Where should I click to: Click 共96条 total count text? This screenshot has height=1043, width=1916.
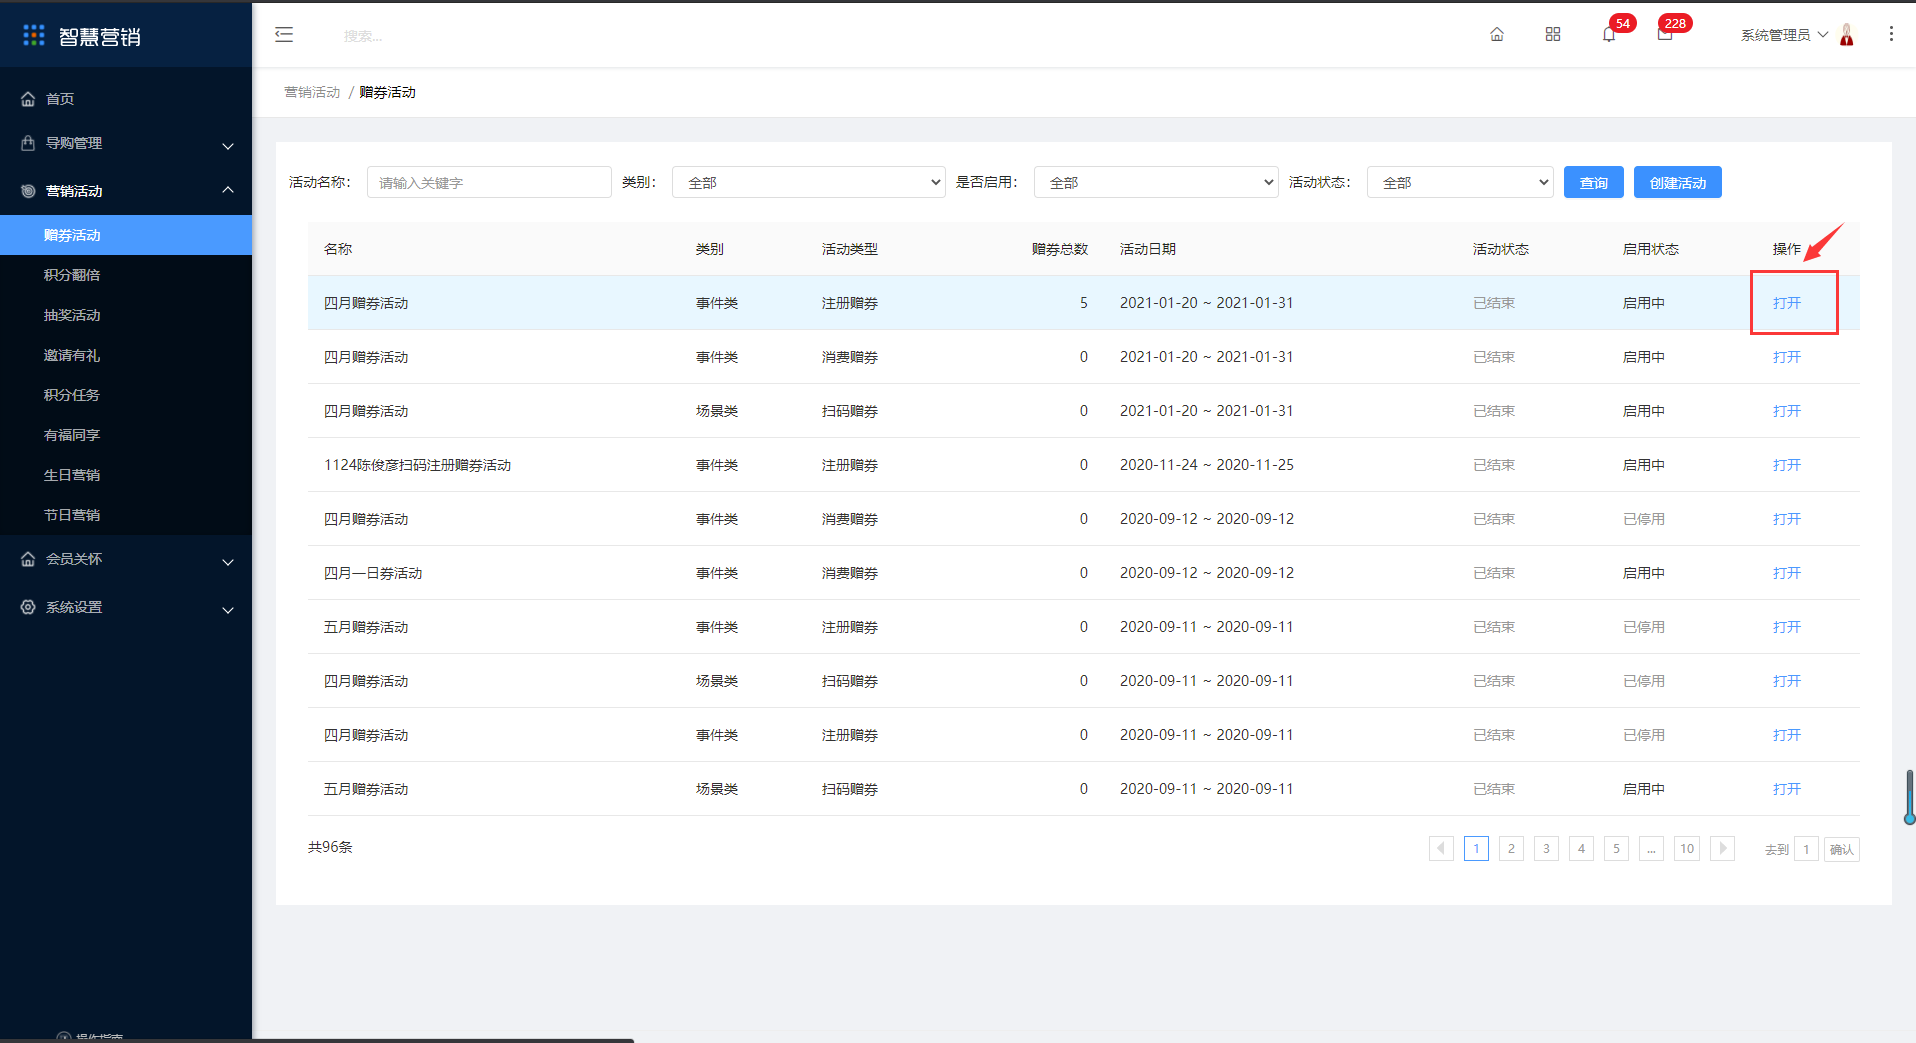[330, 847]
